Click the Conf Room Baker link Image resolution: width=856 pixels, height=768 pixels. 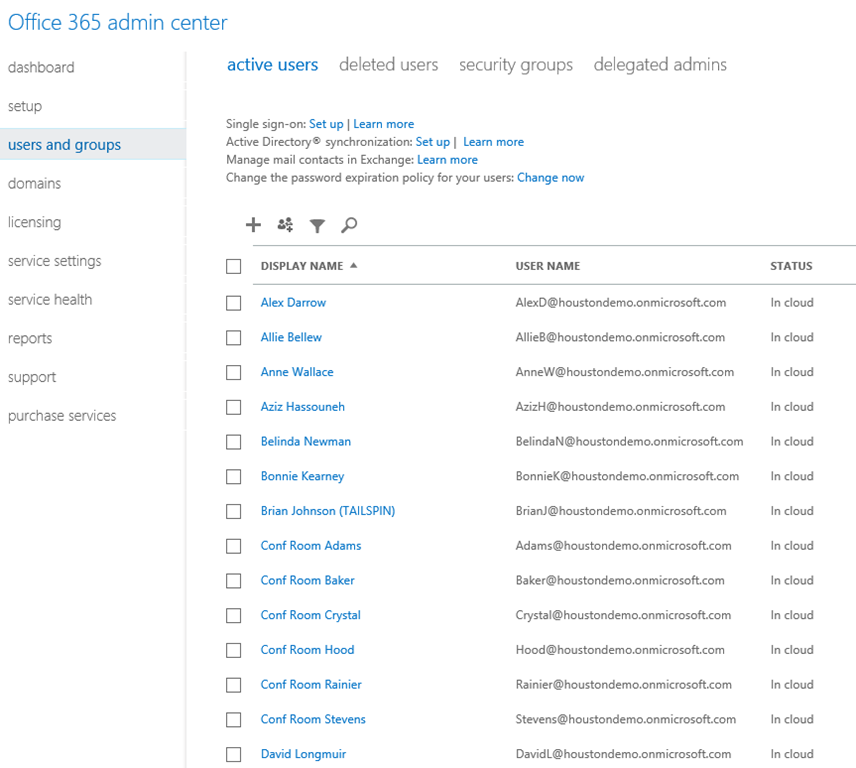click(307, 580)
